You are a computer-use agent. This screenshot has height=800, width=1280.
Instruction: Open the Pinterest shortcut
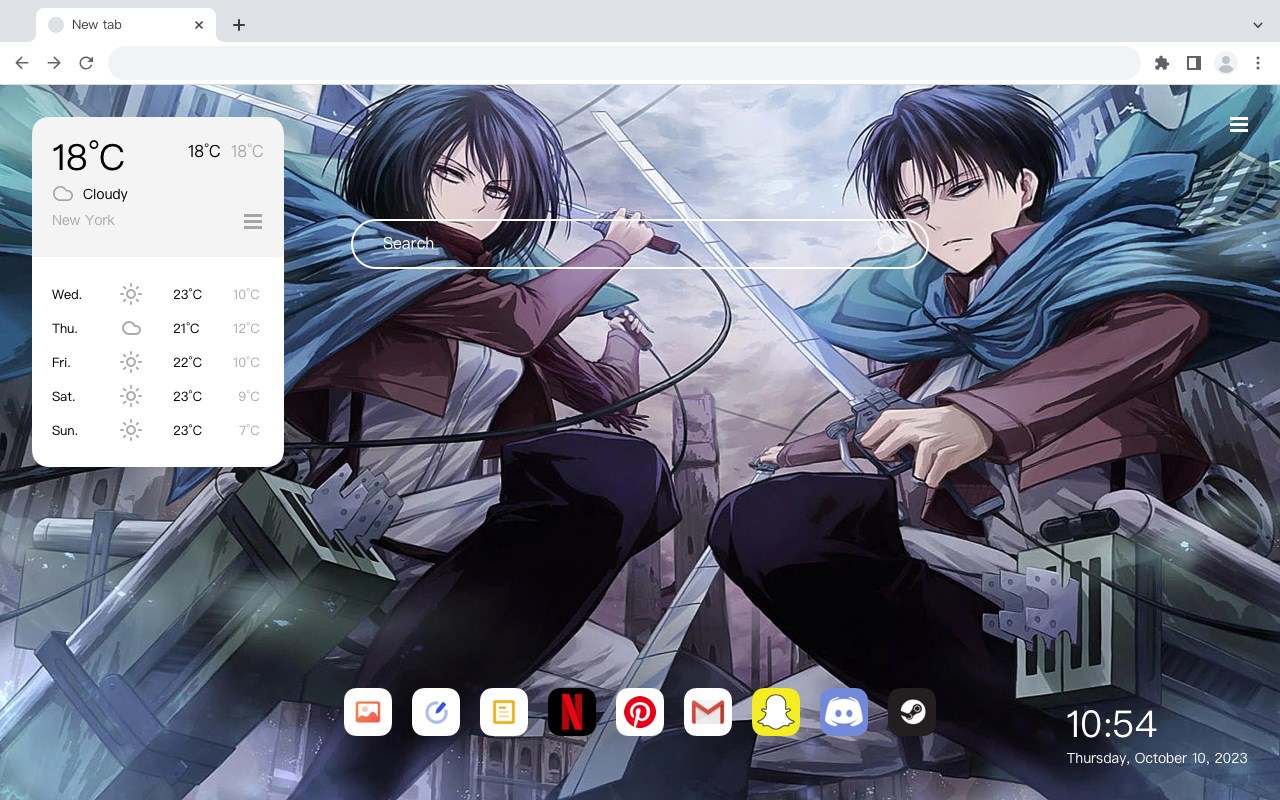tap(640, 712)
